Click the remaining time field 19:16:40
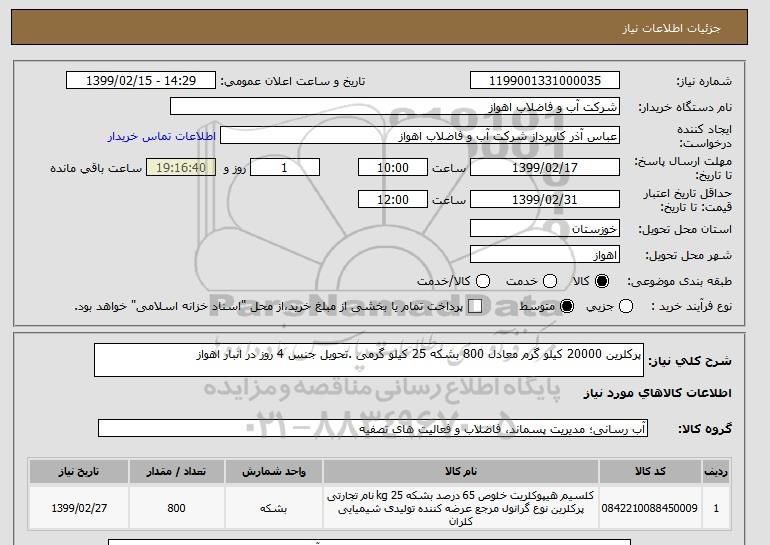This screenshot has height=545, width=770. 181,167
